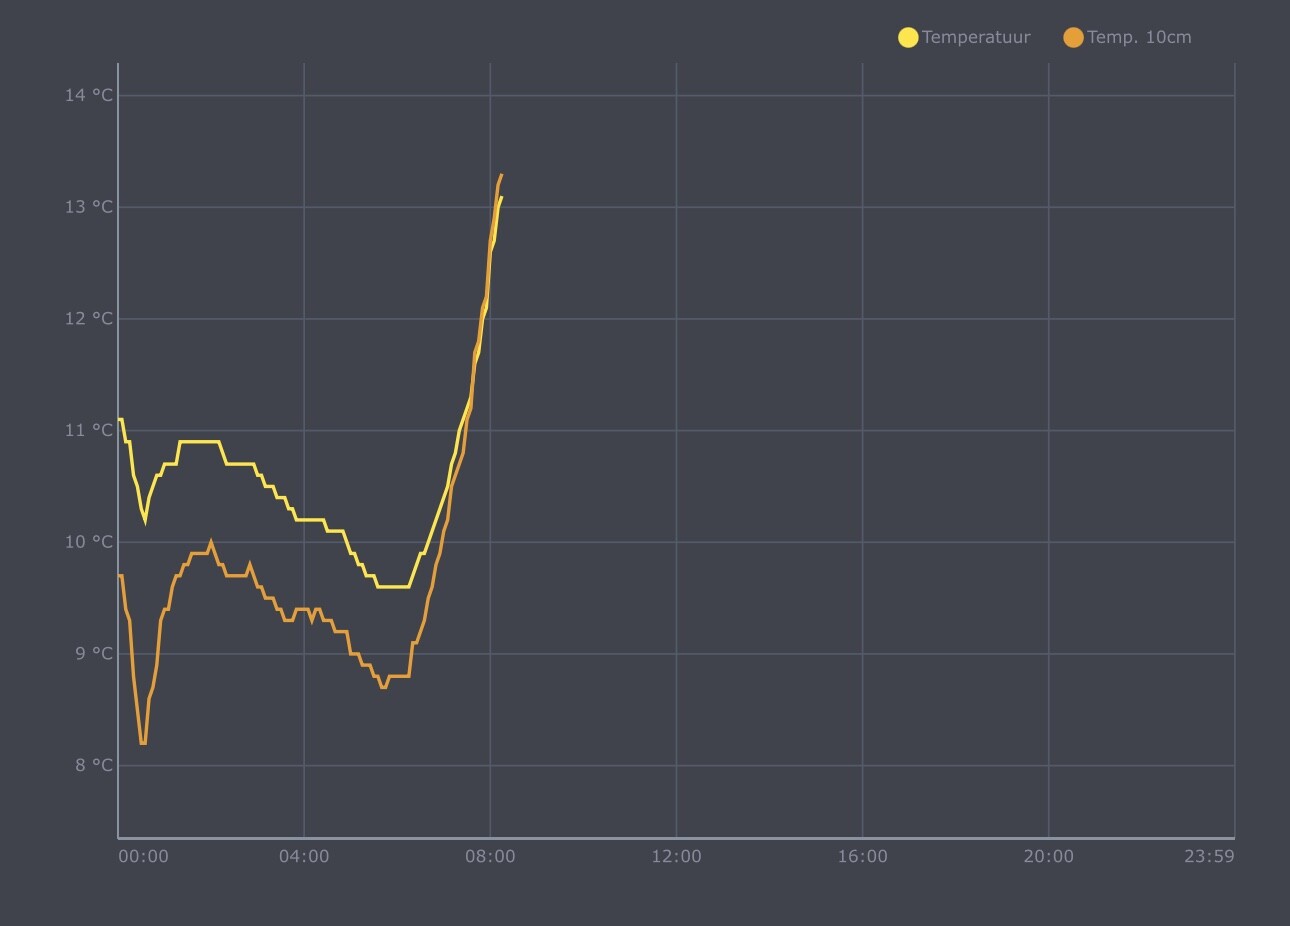Click the orange line's lowest dip near 8.2 °C
1290x926 pixels.
(143, 743)
